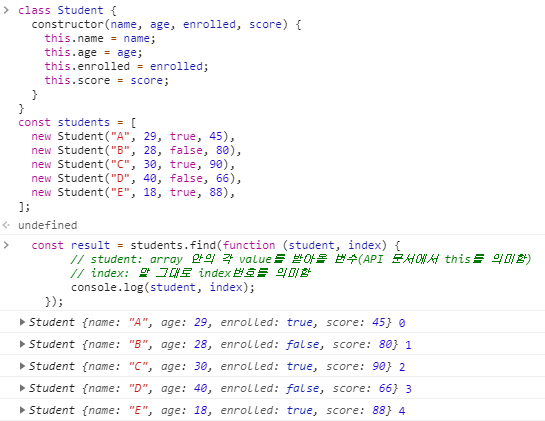This screenshot has height=421, width=545.
Task: Click 'enrolled: true' in Student C row
Action: pyautogui.click(x=266, y=366)
